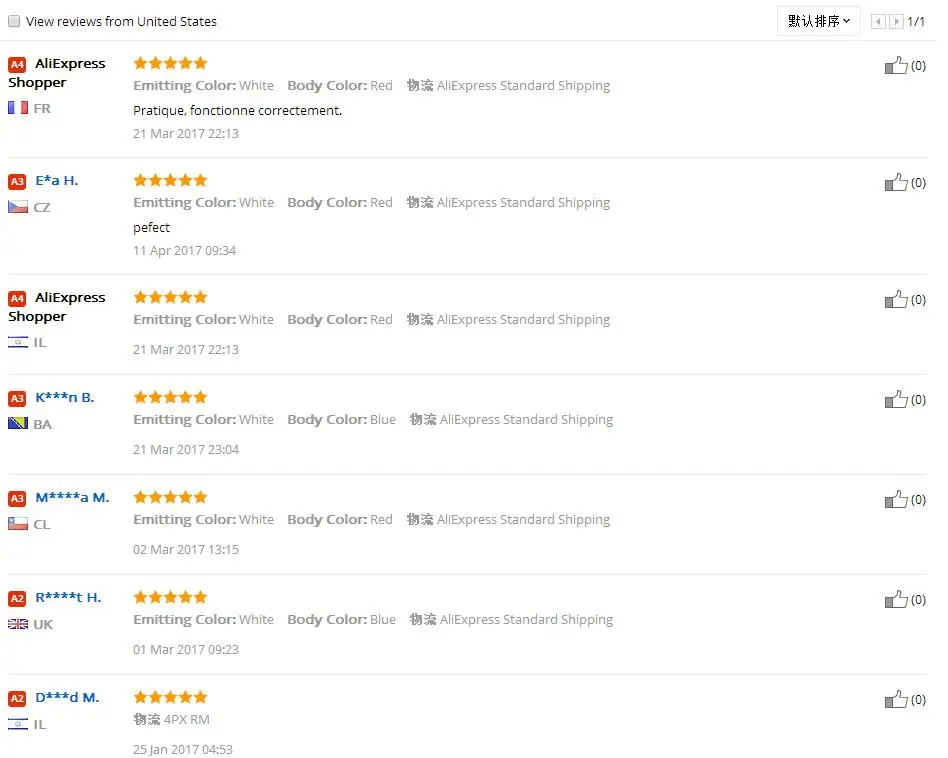The width and height of the screenshot is (948, 758).
Task: Mark R****t H. review as helpful
Action: click(896, 600)
